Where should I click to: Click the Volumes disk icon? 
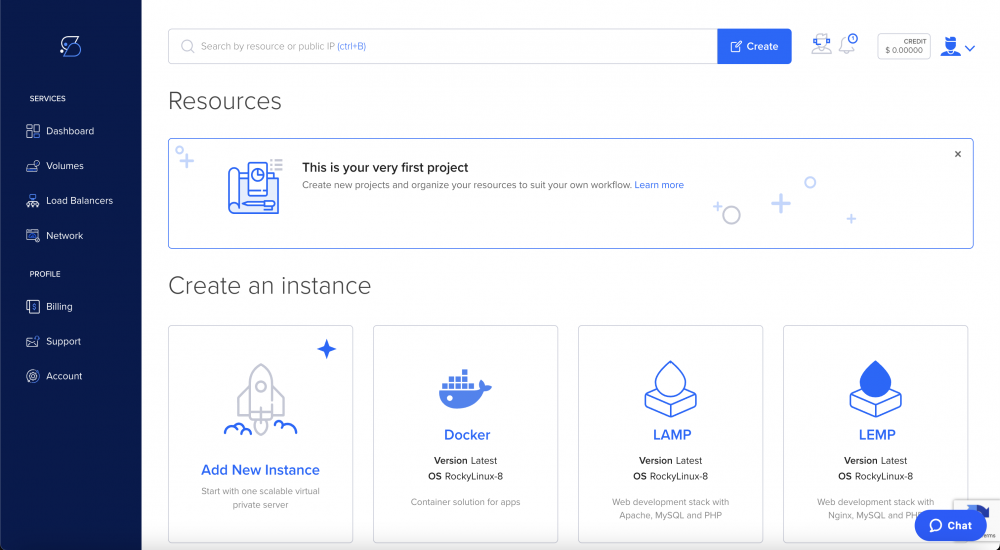(x=33, y=166)
